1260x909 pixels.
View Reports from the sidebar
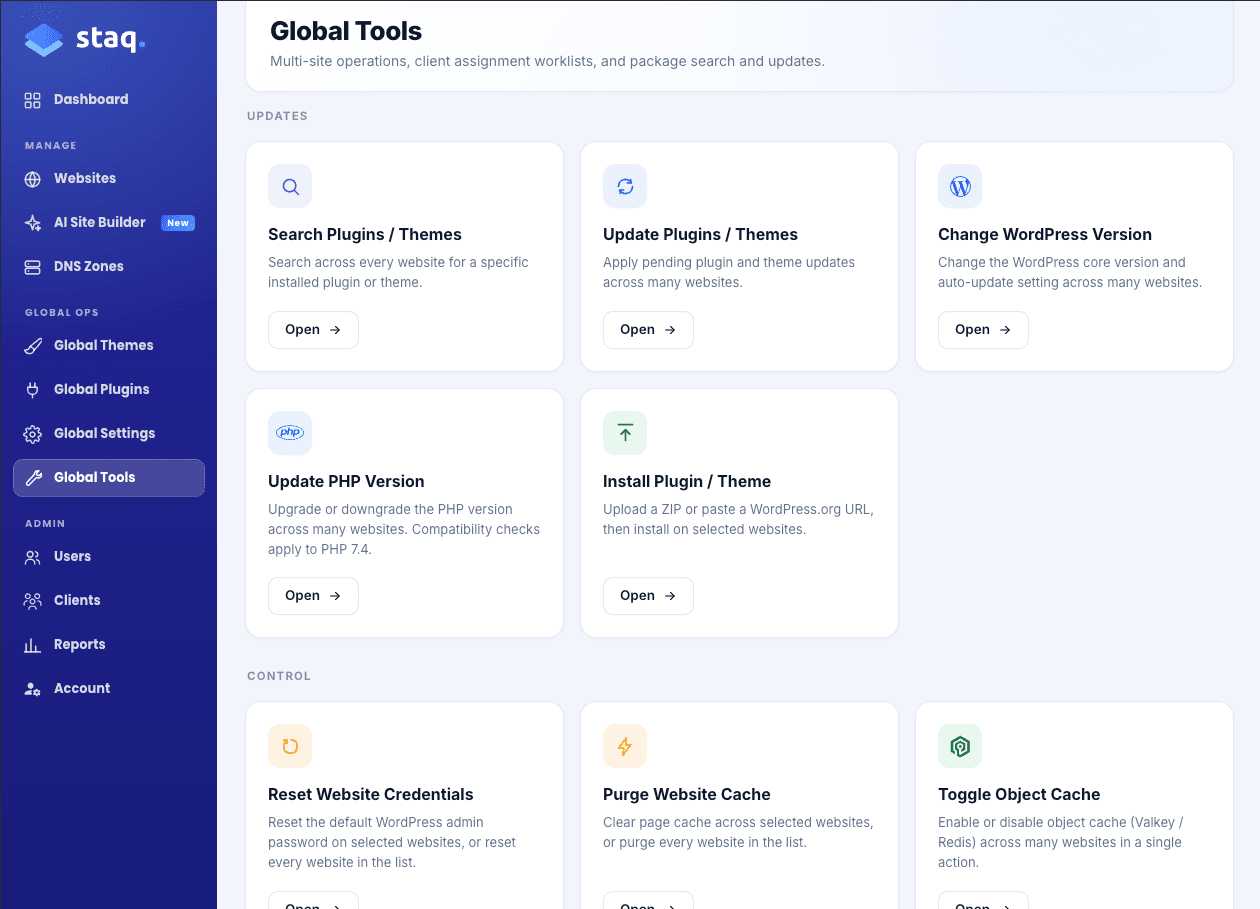[x=109, y=644]
